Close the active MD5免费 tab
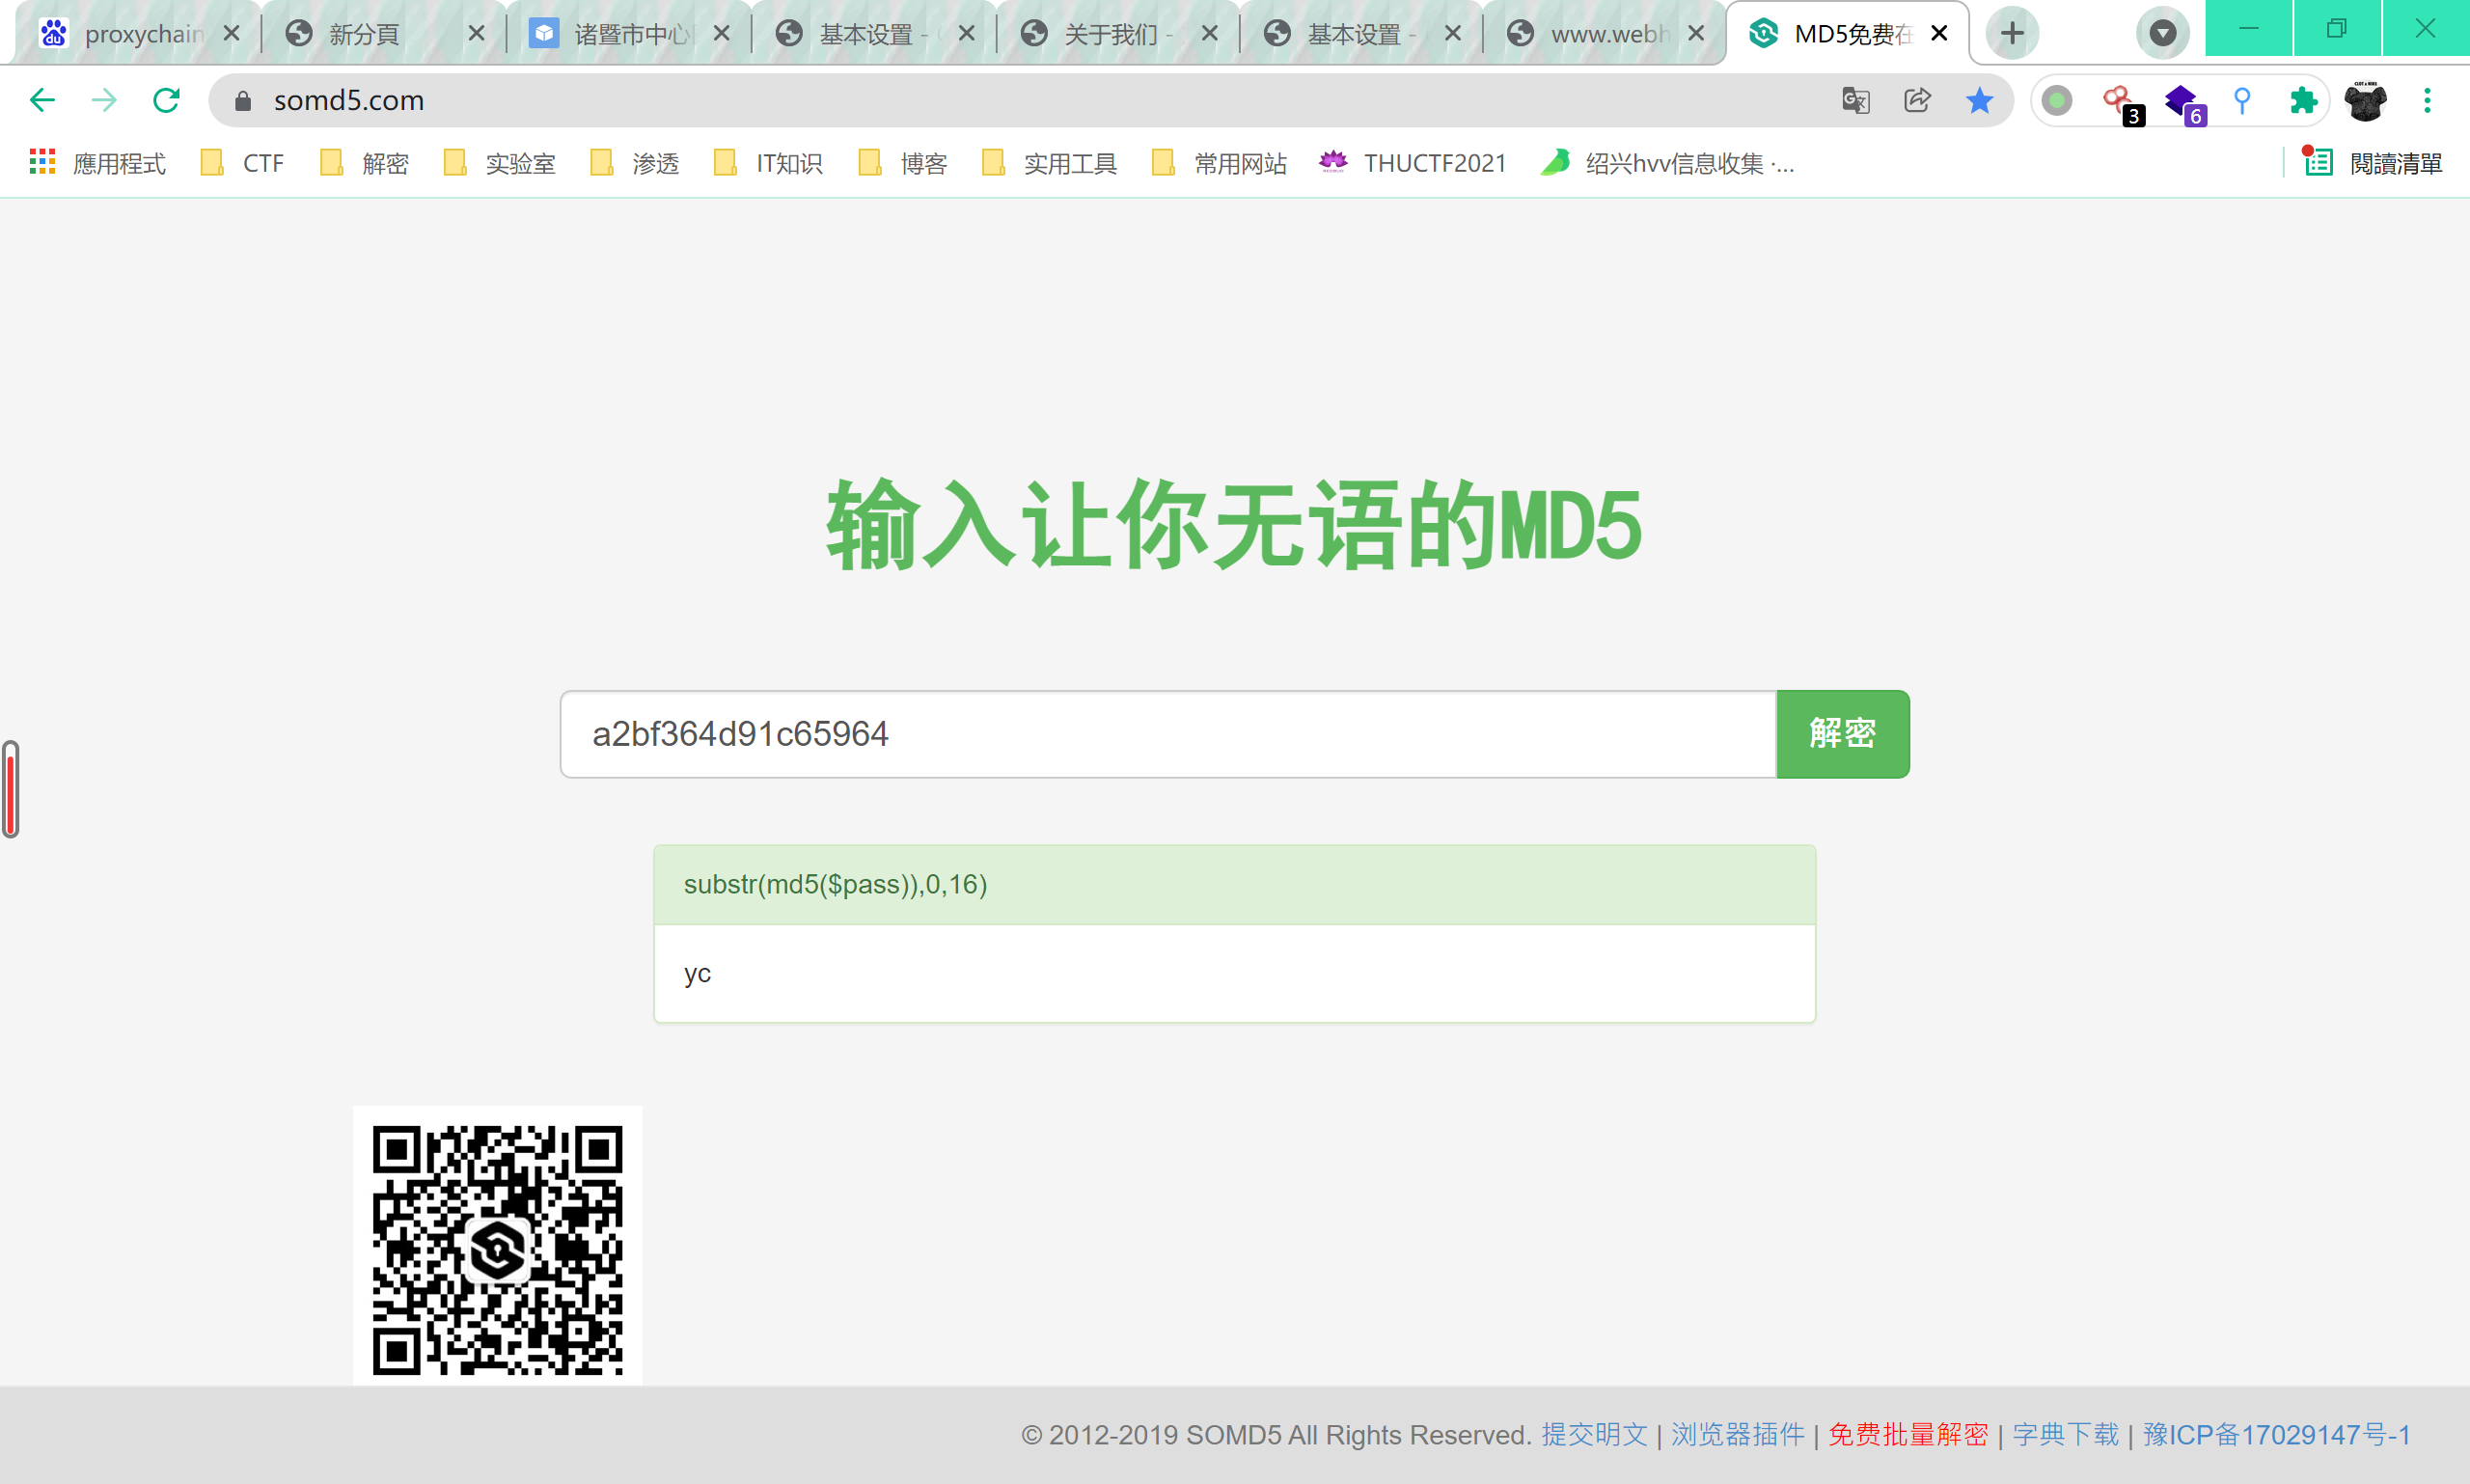Screen dimensions: 2470x1484 tap(1939, 34)
